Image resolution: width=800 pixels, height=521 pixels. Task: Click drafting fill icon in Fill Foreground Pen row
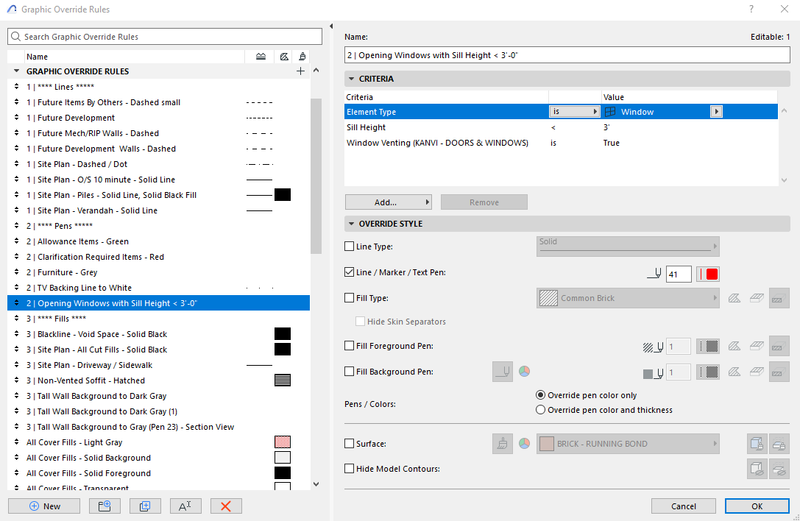pos(779,346)
